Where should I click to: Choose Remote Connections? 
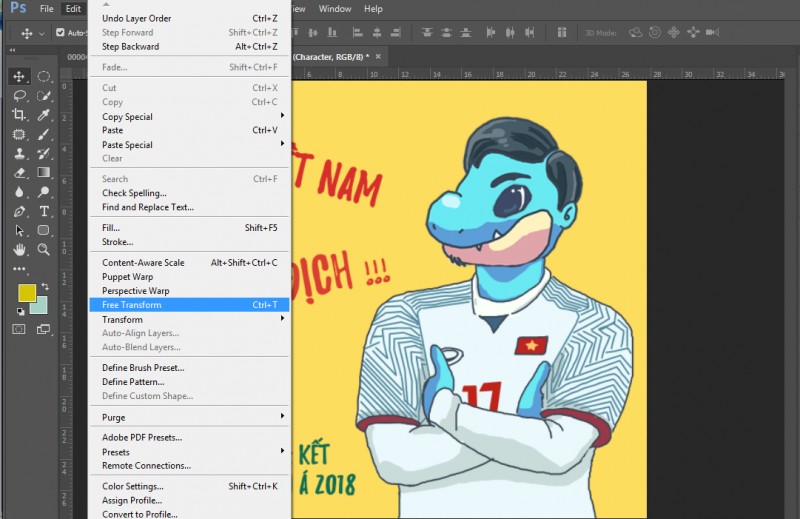click(x=189, y=465)
